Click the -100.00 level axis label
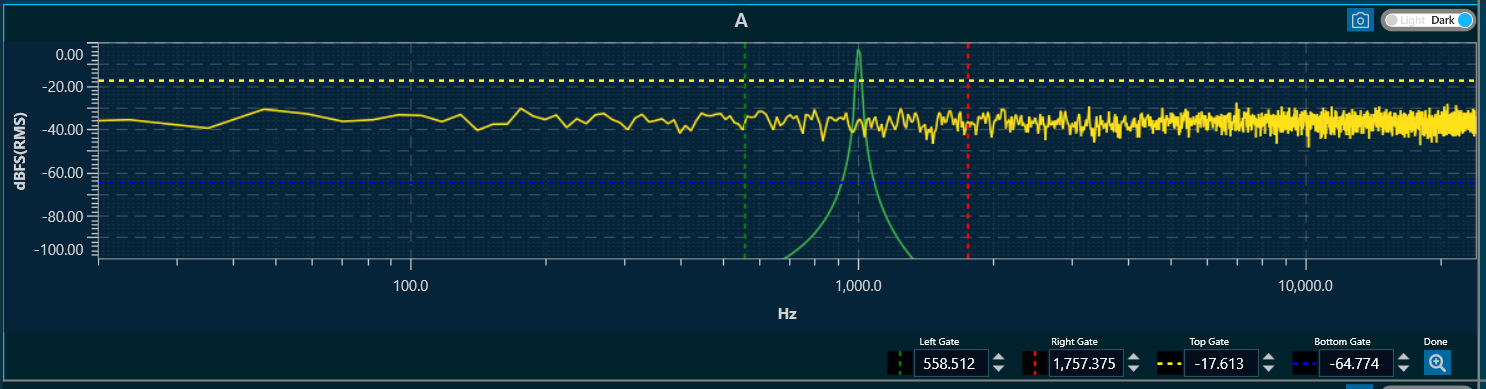This screenshot has height=389, width=1486. (59, 249)
